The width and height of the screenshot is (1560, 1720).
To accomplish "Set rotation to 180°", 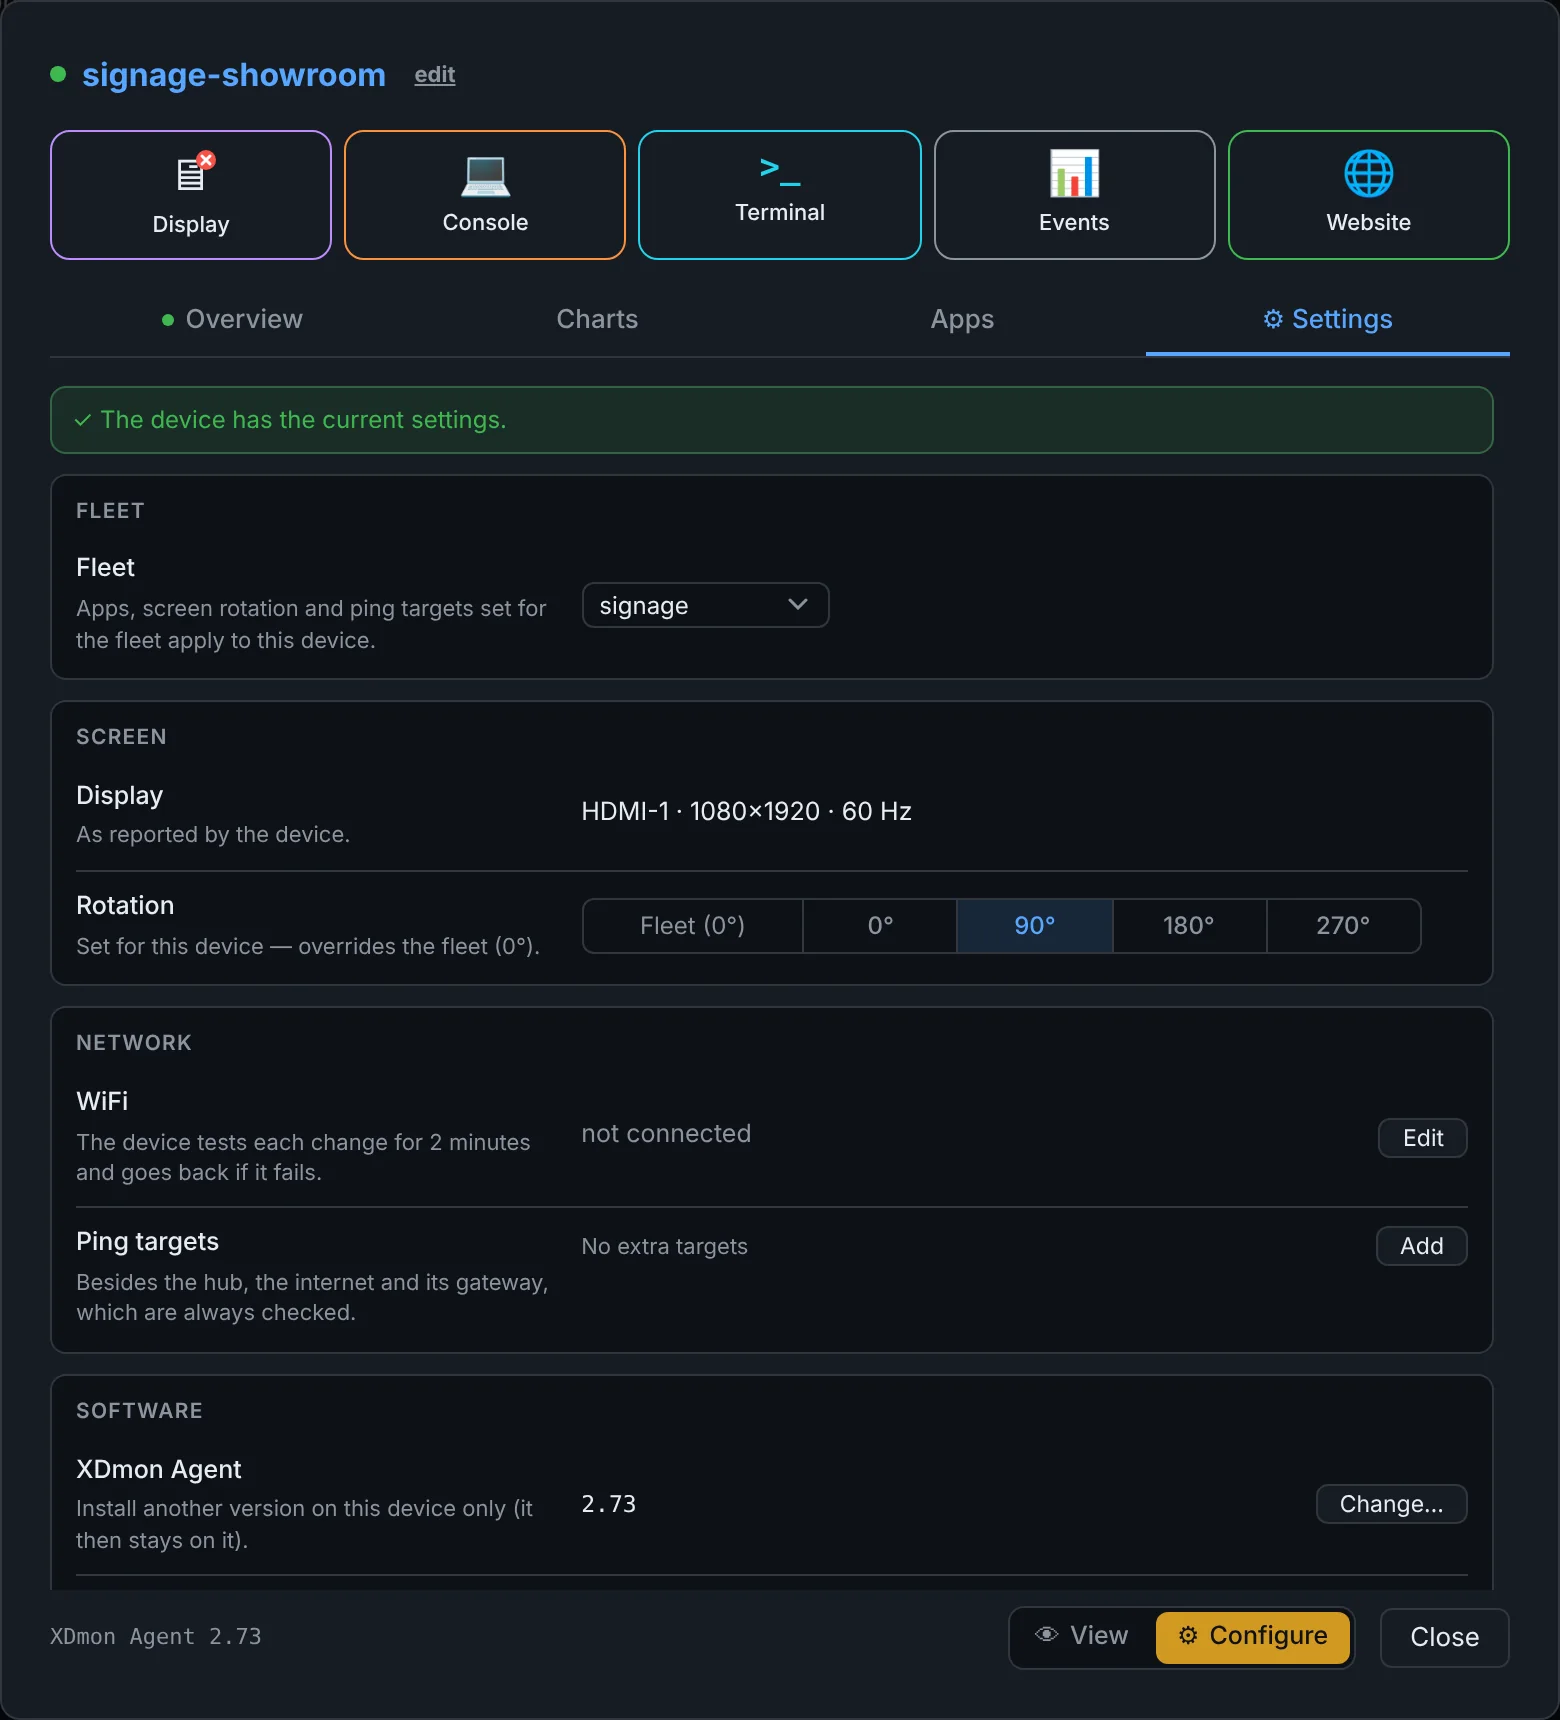I will pyautogui.click(x=1189, y=926).
